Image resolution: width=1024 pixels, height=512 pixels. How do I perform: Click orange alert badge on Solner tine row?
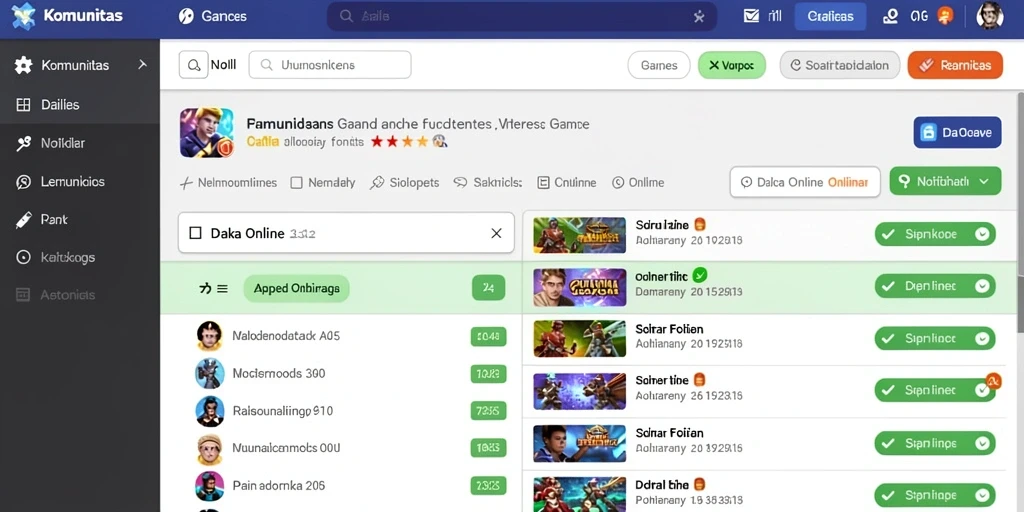click(x=993, y=381)
